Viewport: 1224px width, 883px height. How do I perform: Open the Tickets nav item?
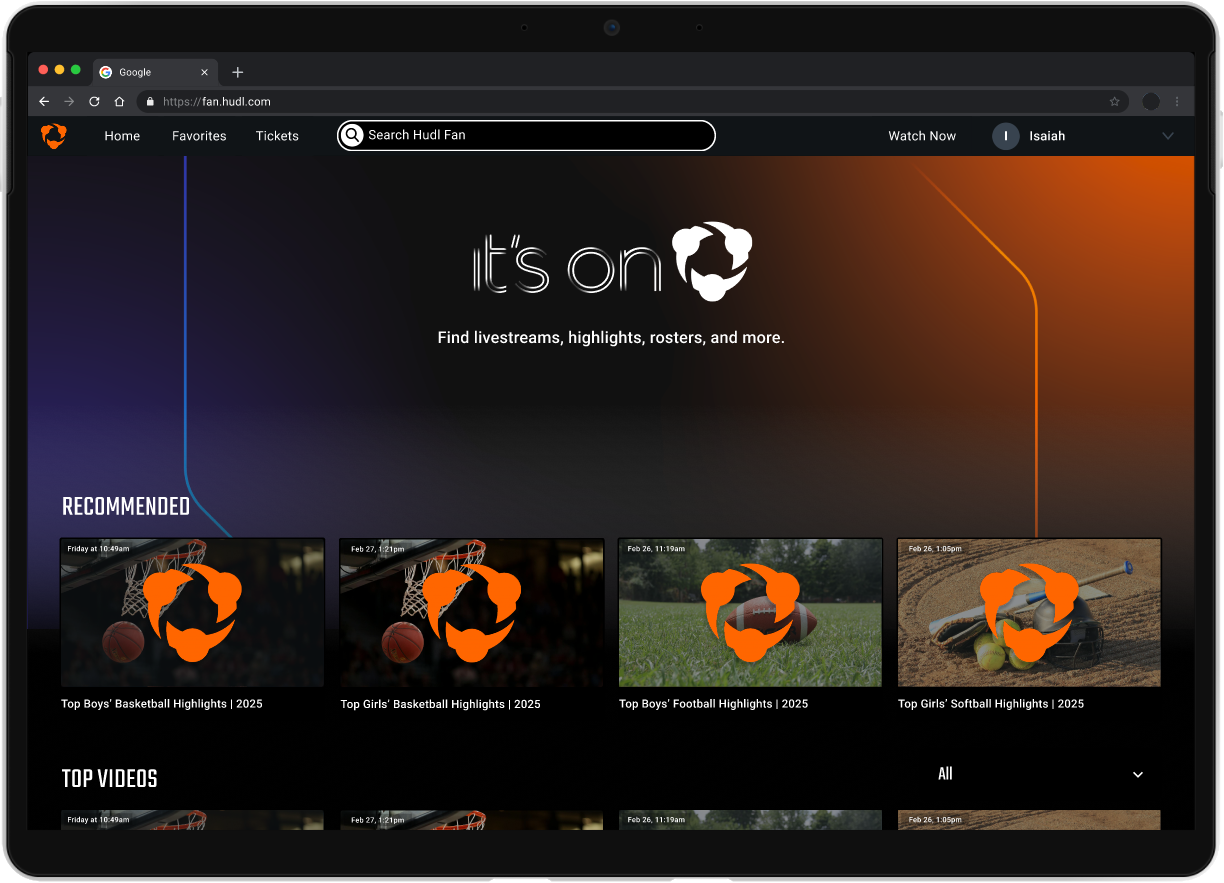click(277, 136)
